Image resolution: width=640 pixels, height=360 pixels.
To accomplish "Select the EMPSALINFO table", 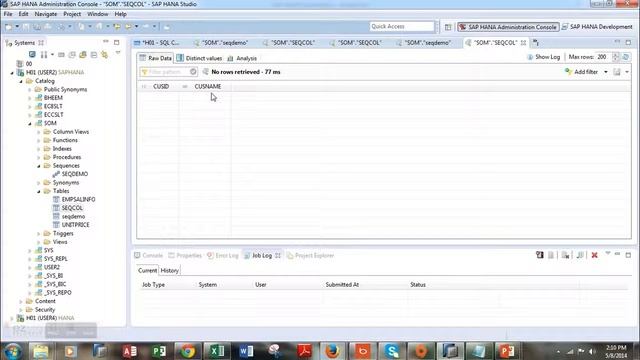I will [78, 199].
